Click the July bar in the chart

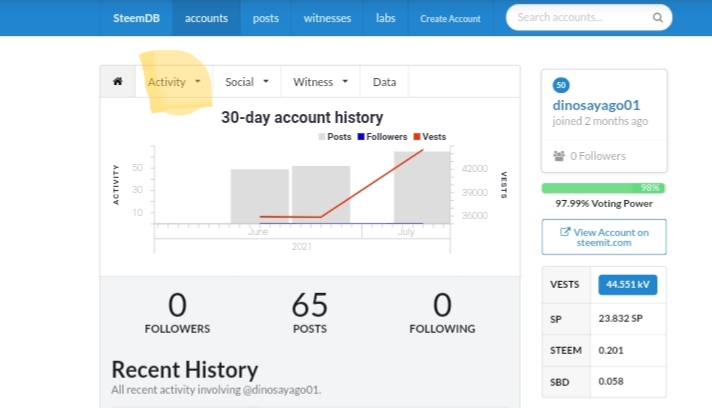coord(422,187)
